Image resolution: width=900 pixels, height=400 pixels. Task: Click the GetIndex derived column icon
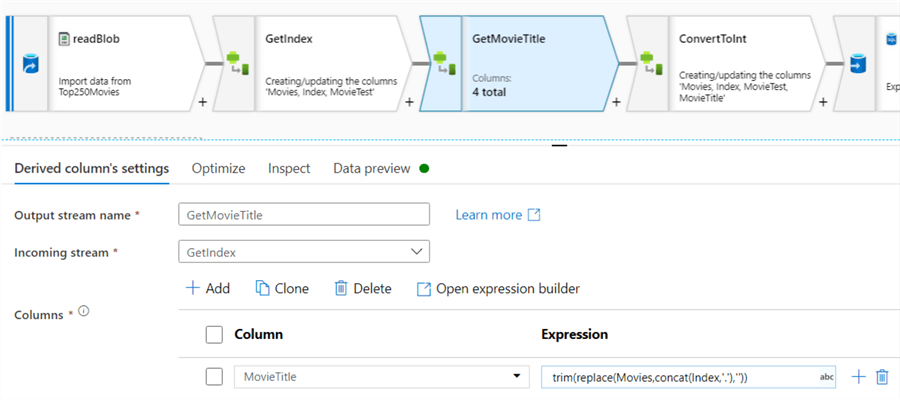[236, 64]
